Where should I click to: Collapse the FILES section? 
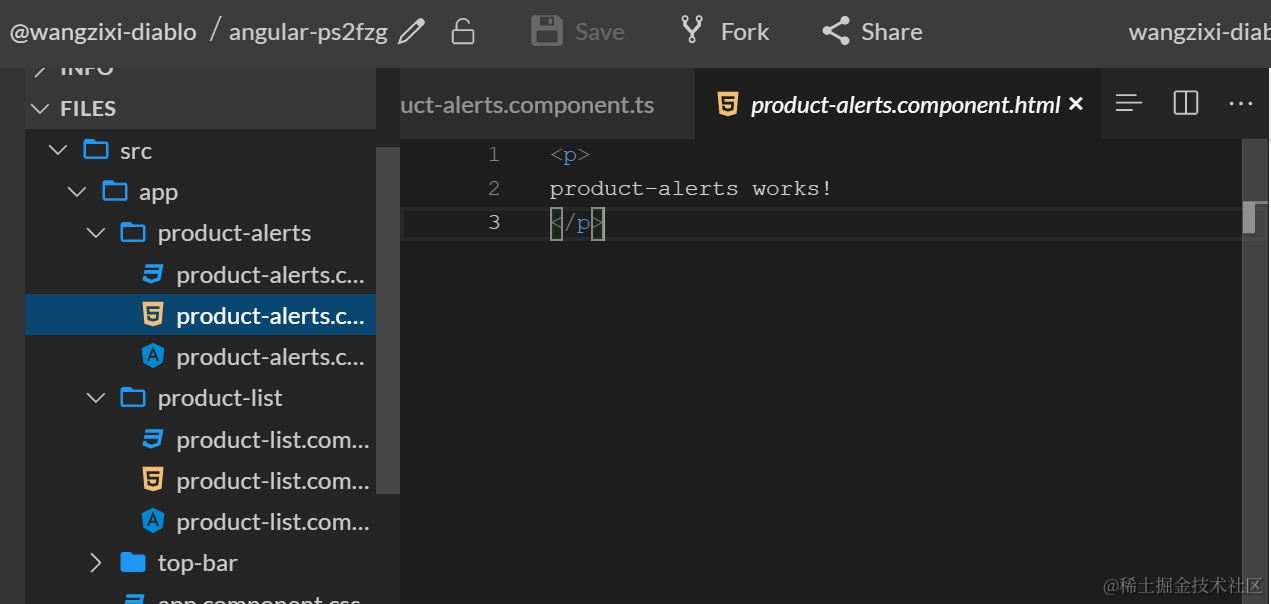tap(40, 109)
